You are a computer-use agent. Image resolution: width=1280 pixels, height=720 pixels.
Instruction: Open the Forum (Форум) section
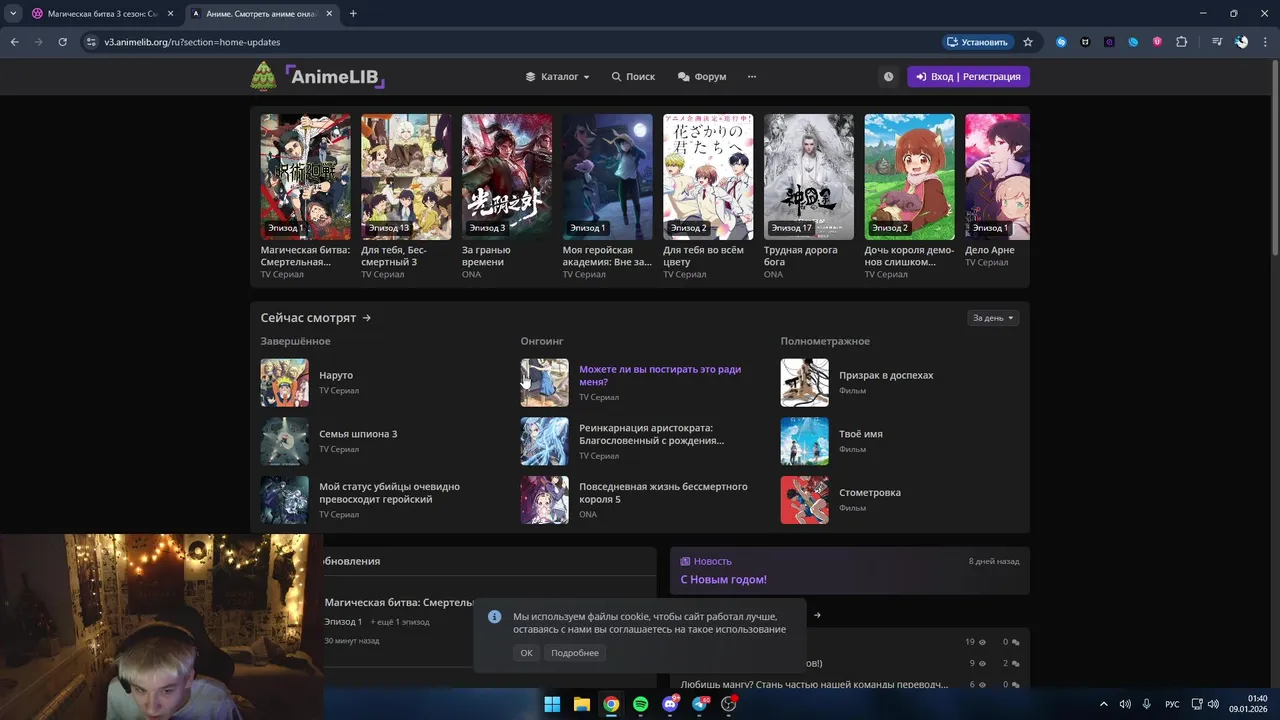(702, 76)
